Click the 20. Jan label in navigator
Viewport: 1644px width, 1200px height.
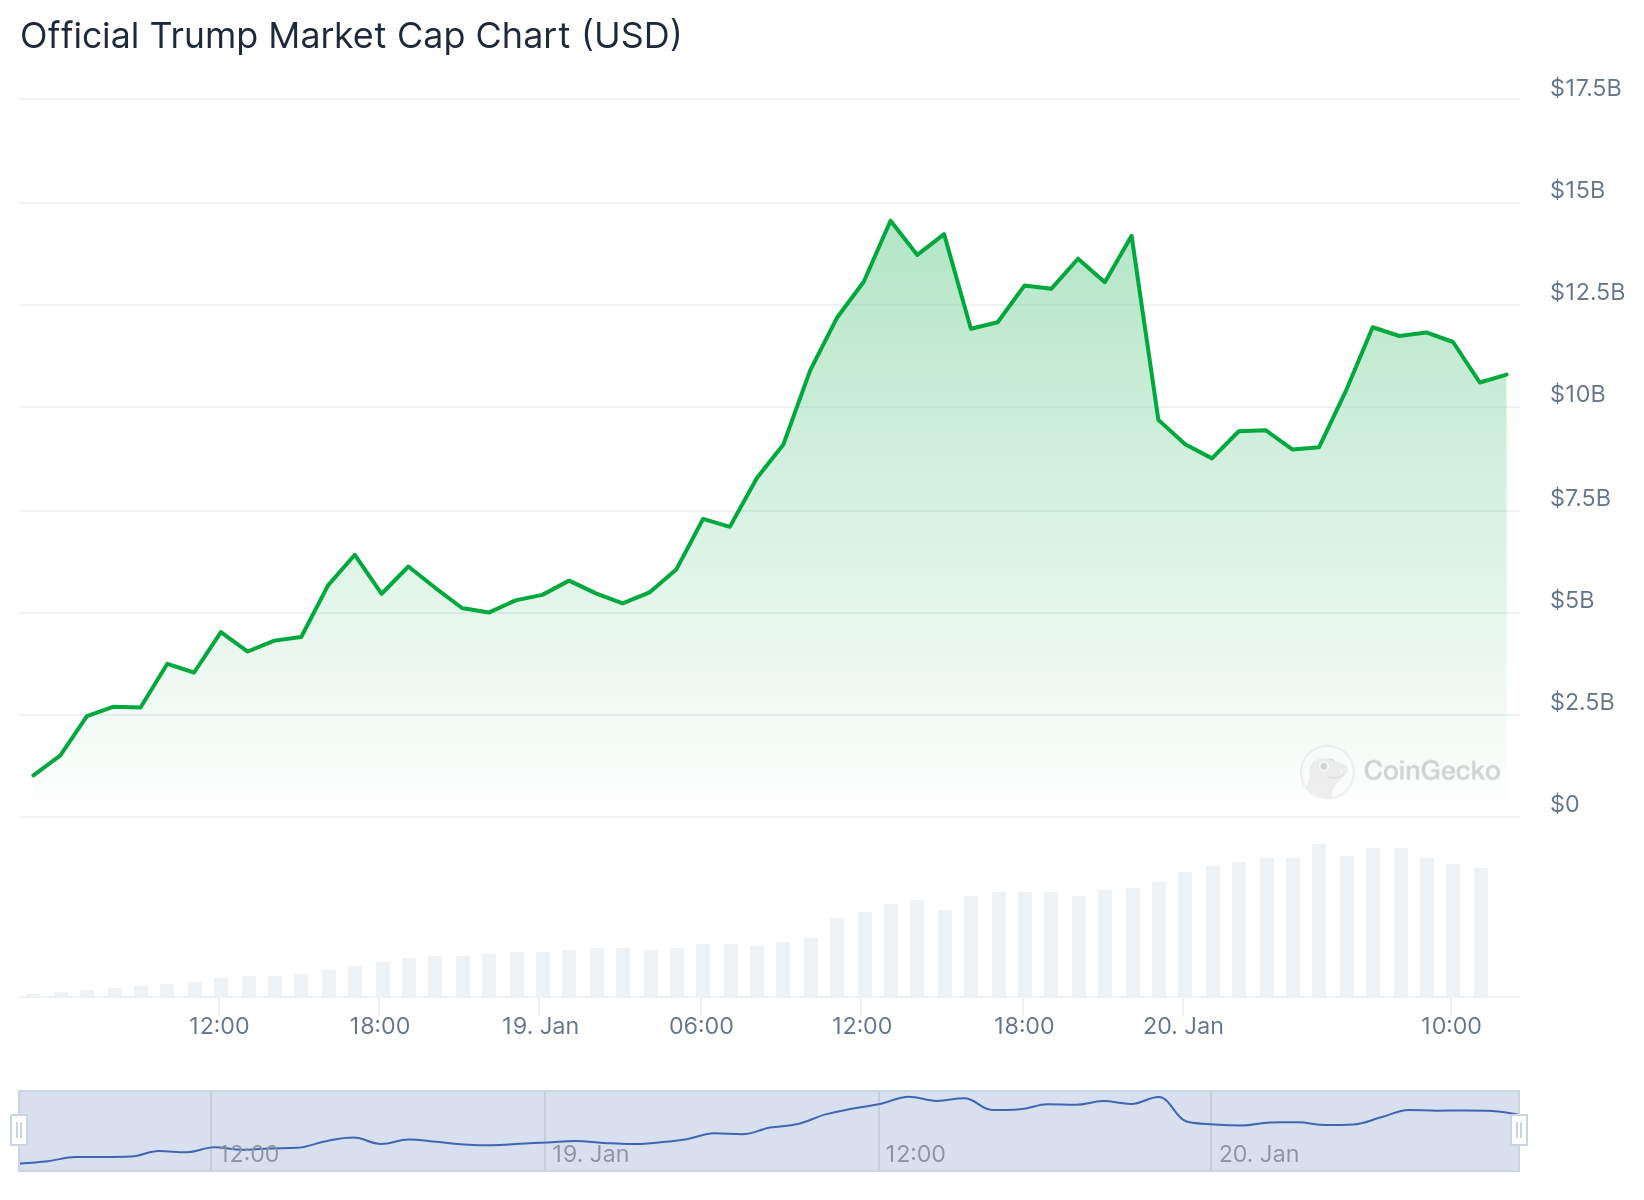(x=1259, y=1154)
